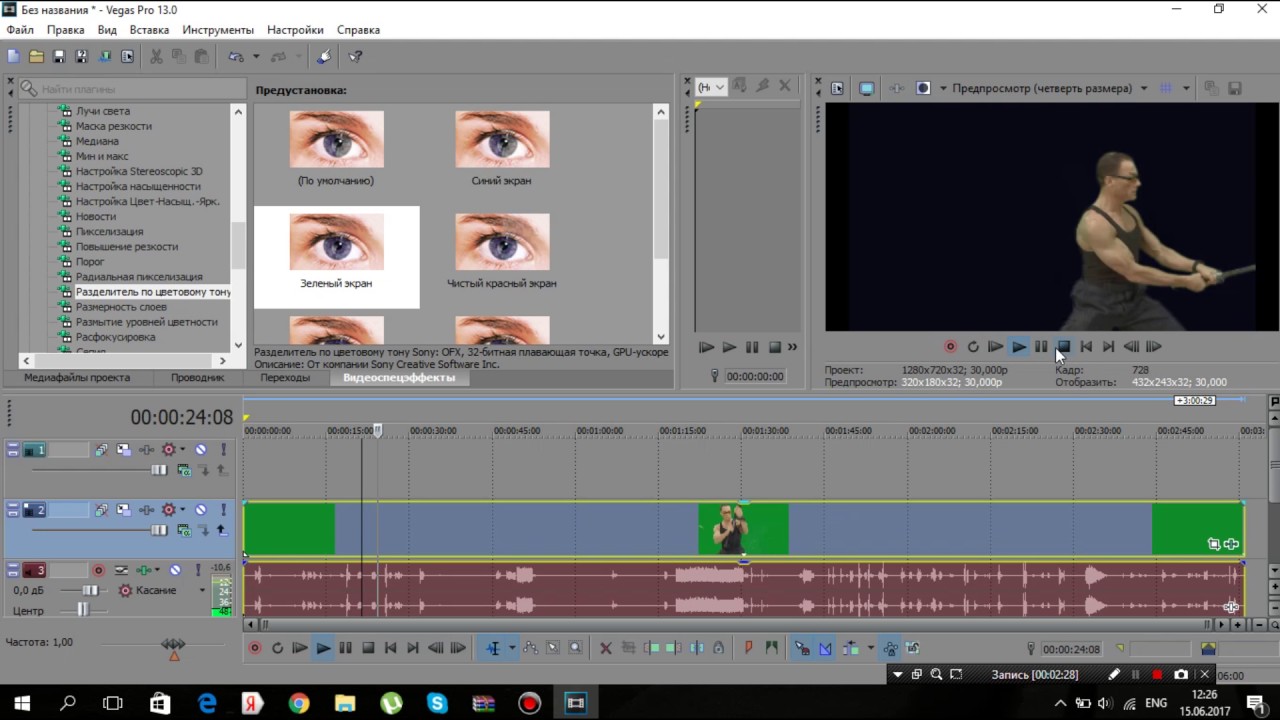The height and width of the screenshot is (720, 1280).
Task: Open the edit tool dropdown arrow on the timeline toolbar
Action: (512, 648)
